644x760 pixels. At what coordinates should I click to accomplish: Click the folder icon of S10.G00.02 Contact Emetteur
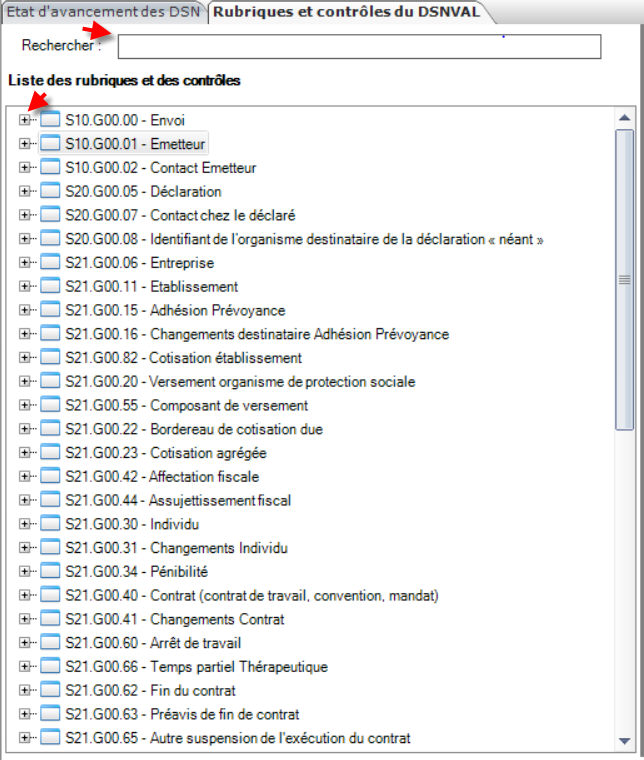50,166
